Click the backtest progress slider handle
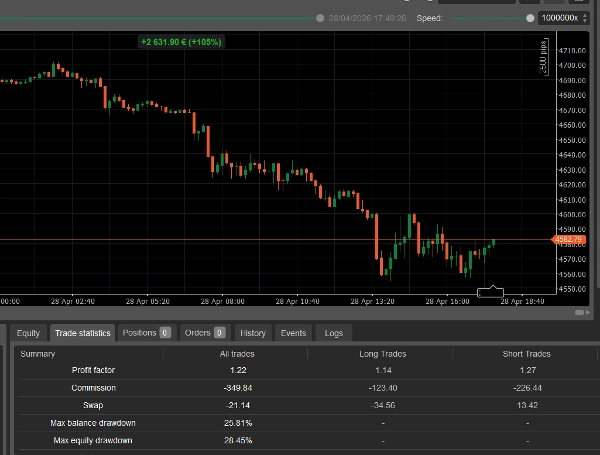The image size is (600, 455). [x=320, y=18]
